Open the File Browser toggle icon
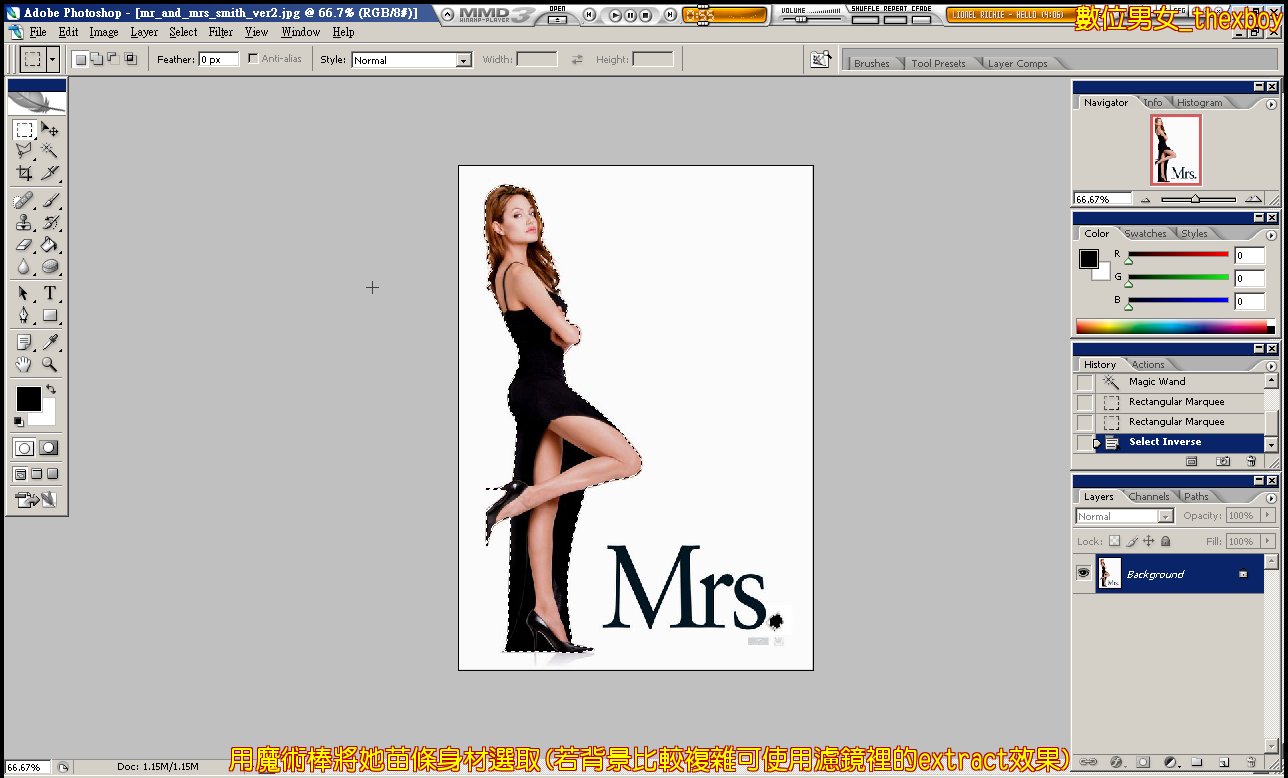This screenshot has height=778, width=1288. pos(821,59)
